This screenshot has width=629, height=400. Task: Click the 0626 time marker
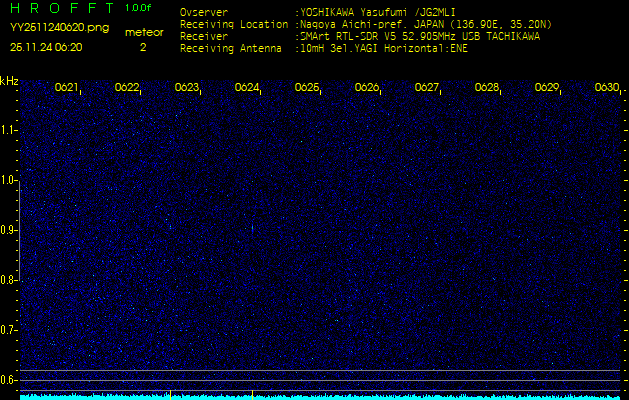click(x=367, y=87)
